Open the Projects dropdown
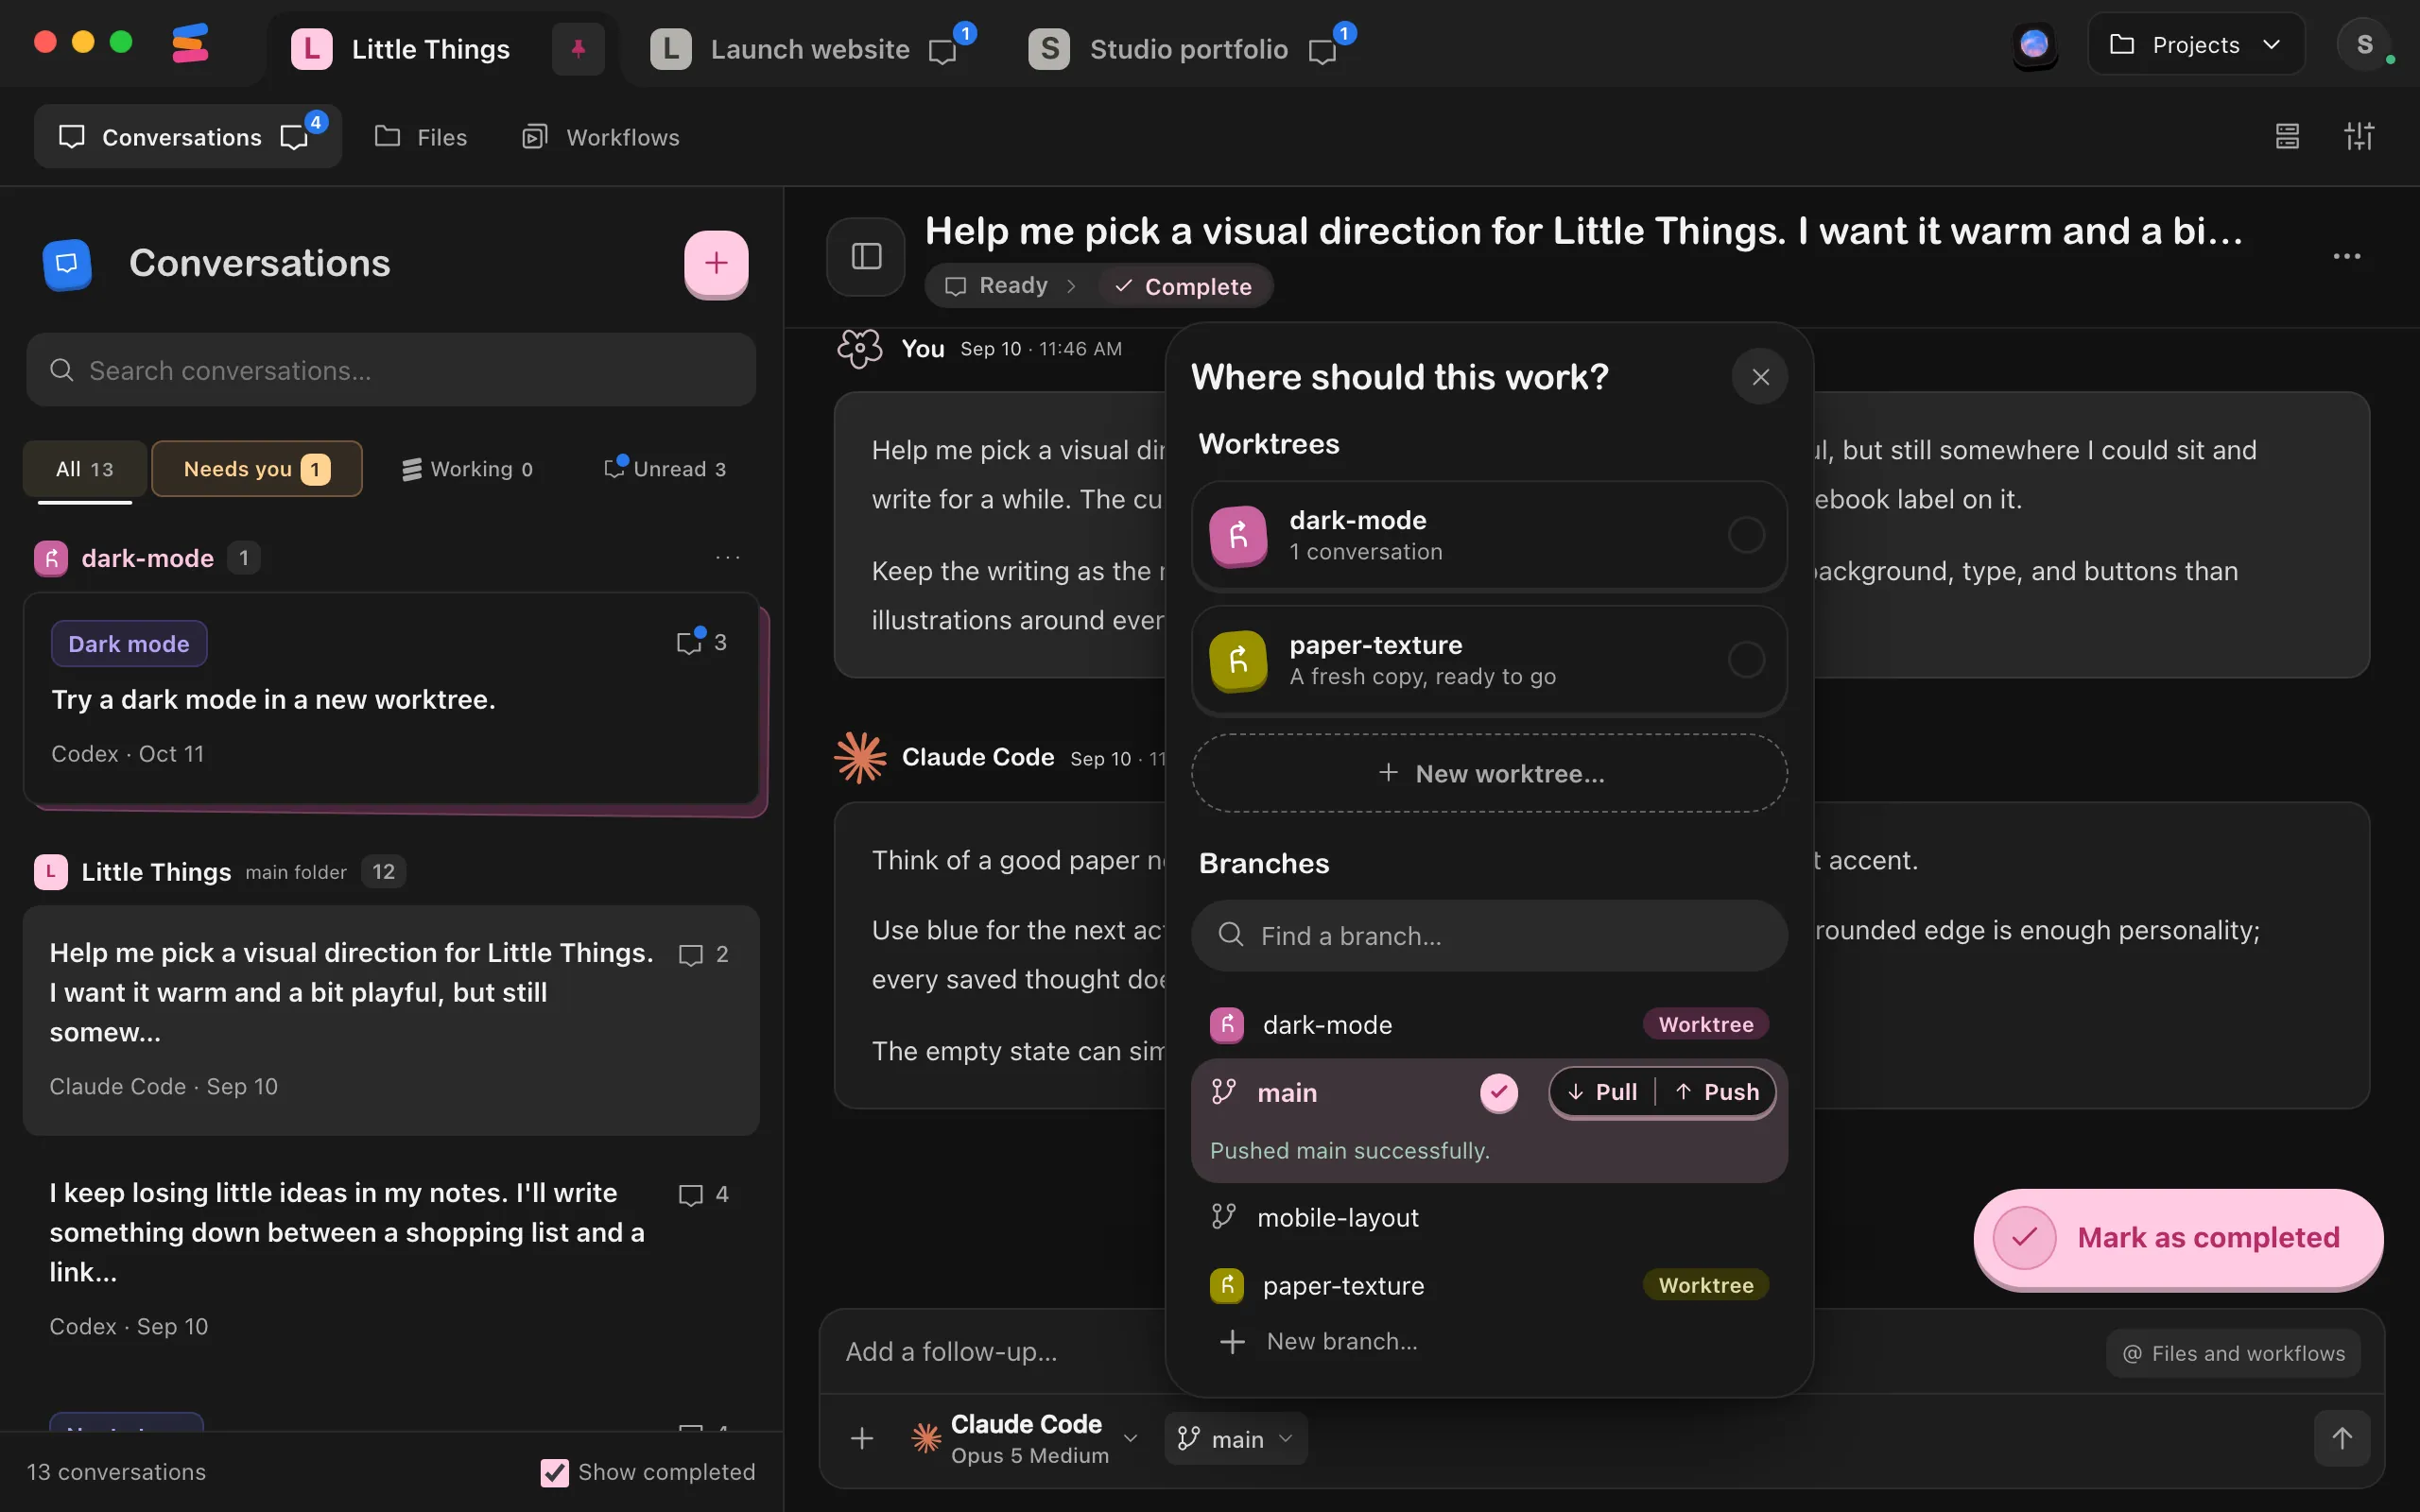The width and height of the screenshot is (2420, 1512). pos(2196,45)
